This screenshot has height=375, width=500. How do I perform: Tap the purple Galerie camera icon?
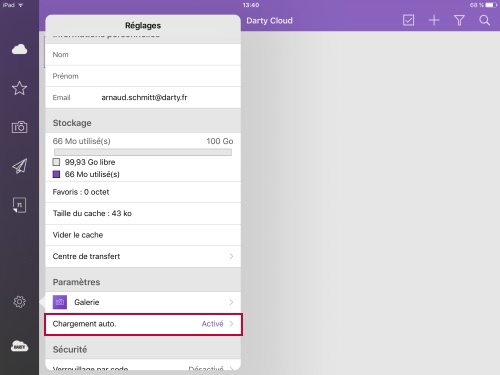tap(60, 302)
